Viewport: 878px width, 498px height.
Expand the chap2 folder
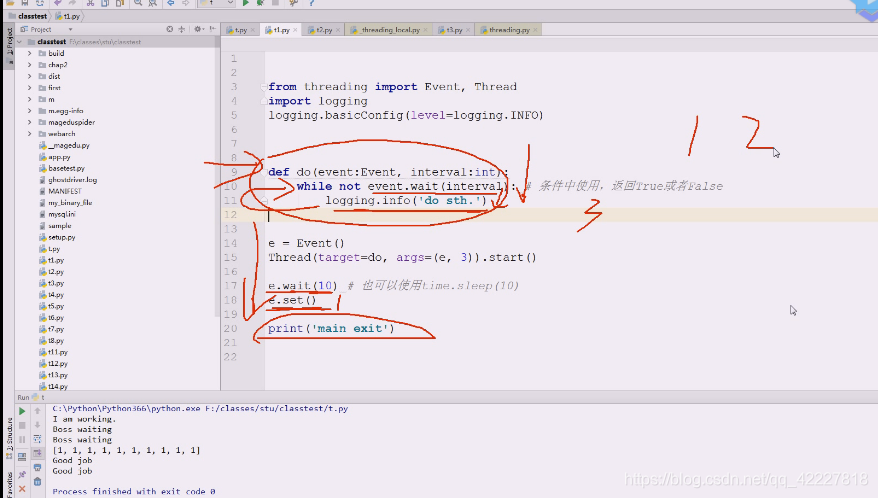(x=30, y=65)
